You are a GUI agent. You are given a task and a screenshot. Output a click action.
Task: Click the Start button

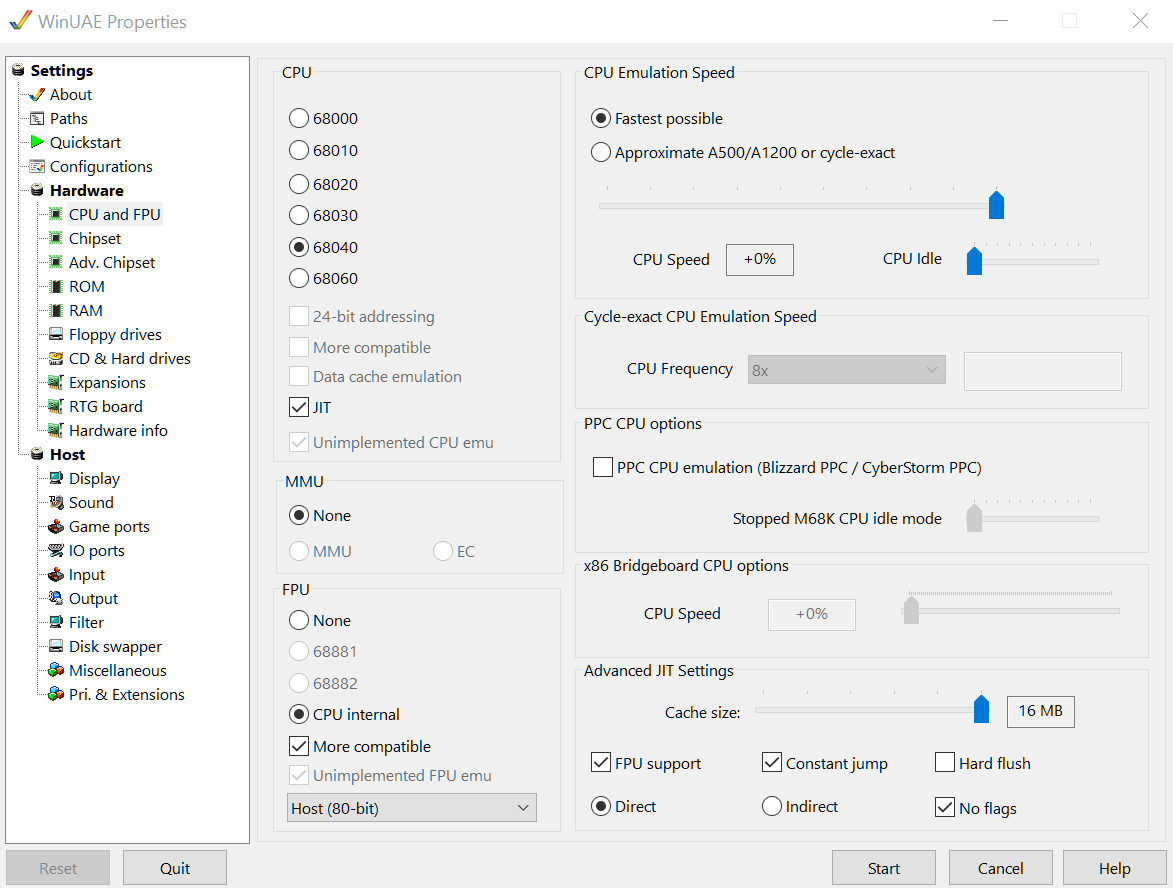click(883, 868)
